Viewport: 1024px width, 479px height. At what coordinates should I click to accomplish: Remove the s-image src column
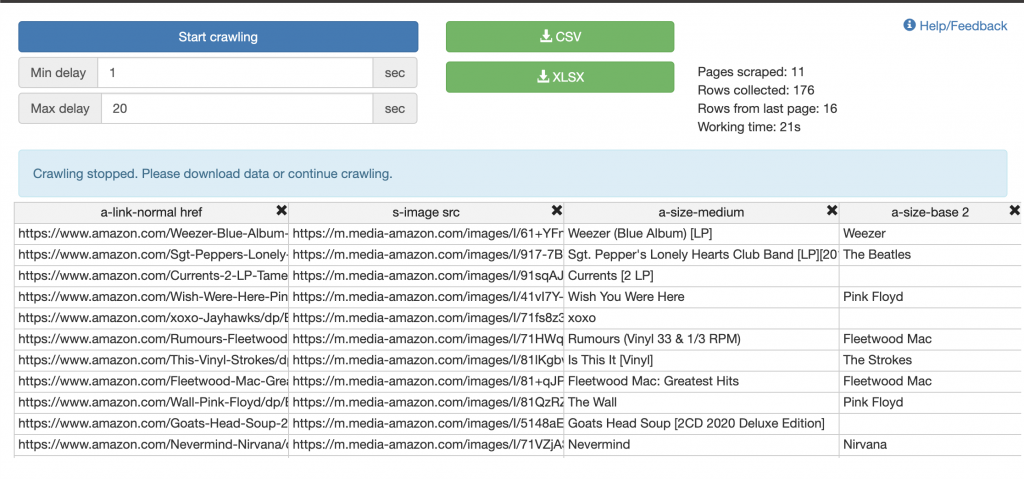556,211
